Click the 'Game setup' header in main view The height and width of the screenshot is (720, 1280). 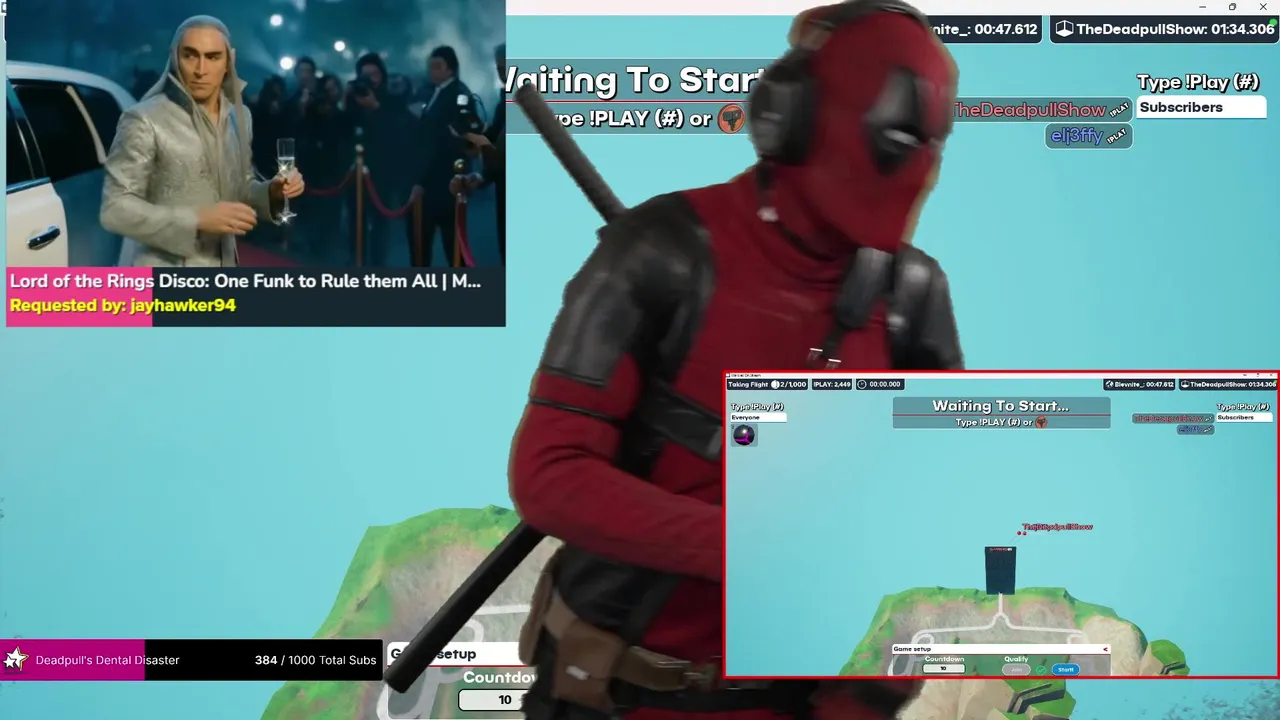[x=455, y=654]
